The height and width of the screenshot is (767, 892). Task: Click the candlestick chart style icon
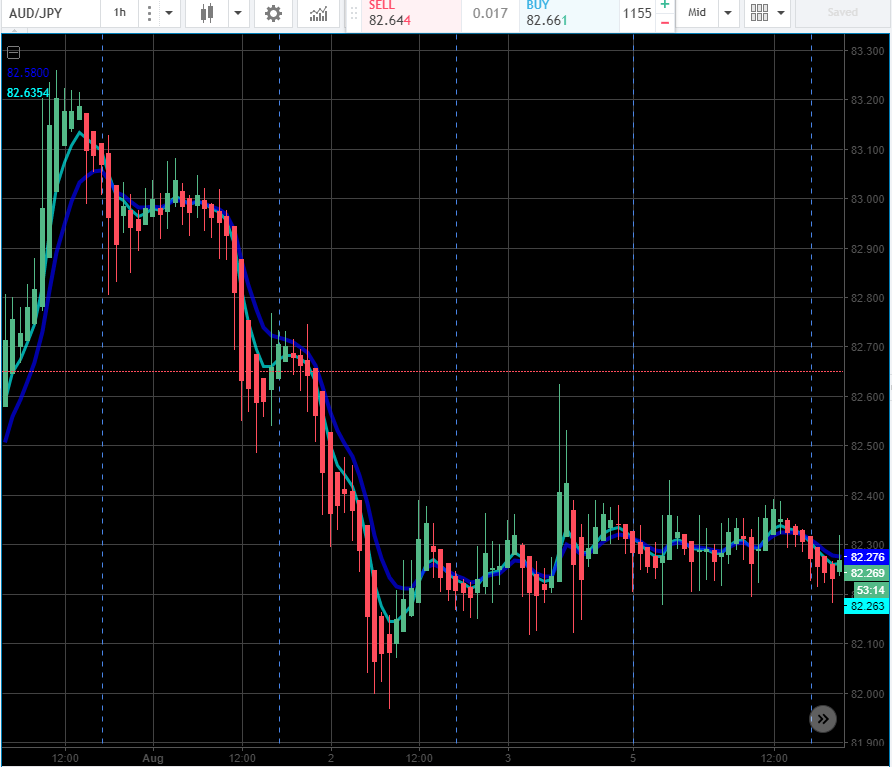pyautogui.click(x=207, y=14)
